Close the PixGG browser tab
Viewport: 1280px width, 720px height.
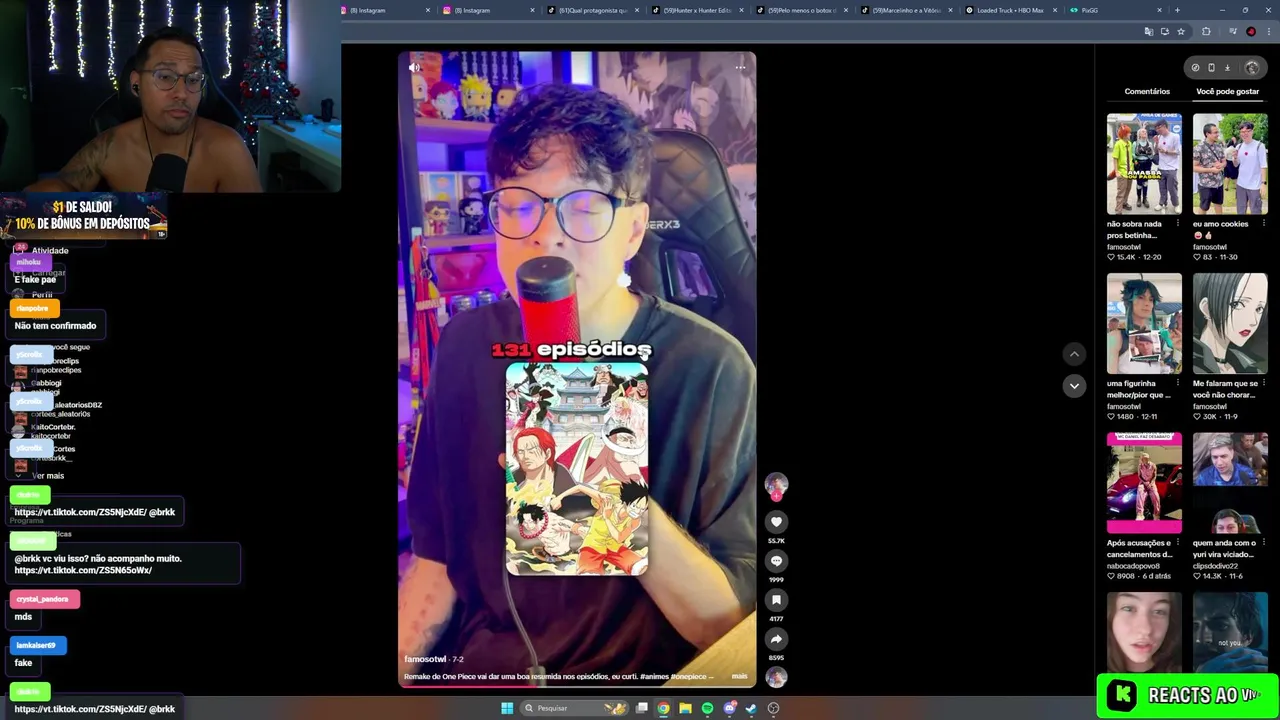(x=1159, y=10)
